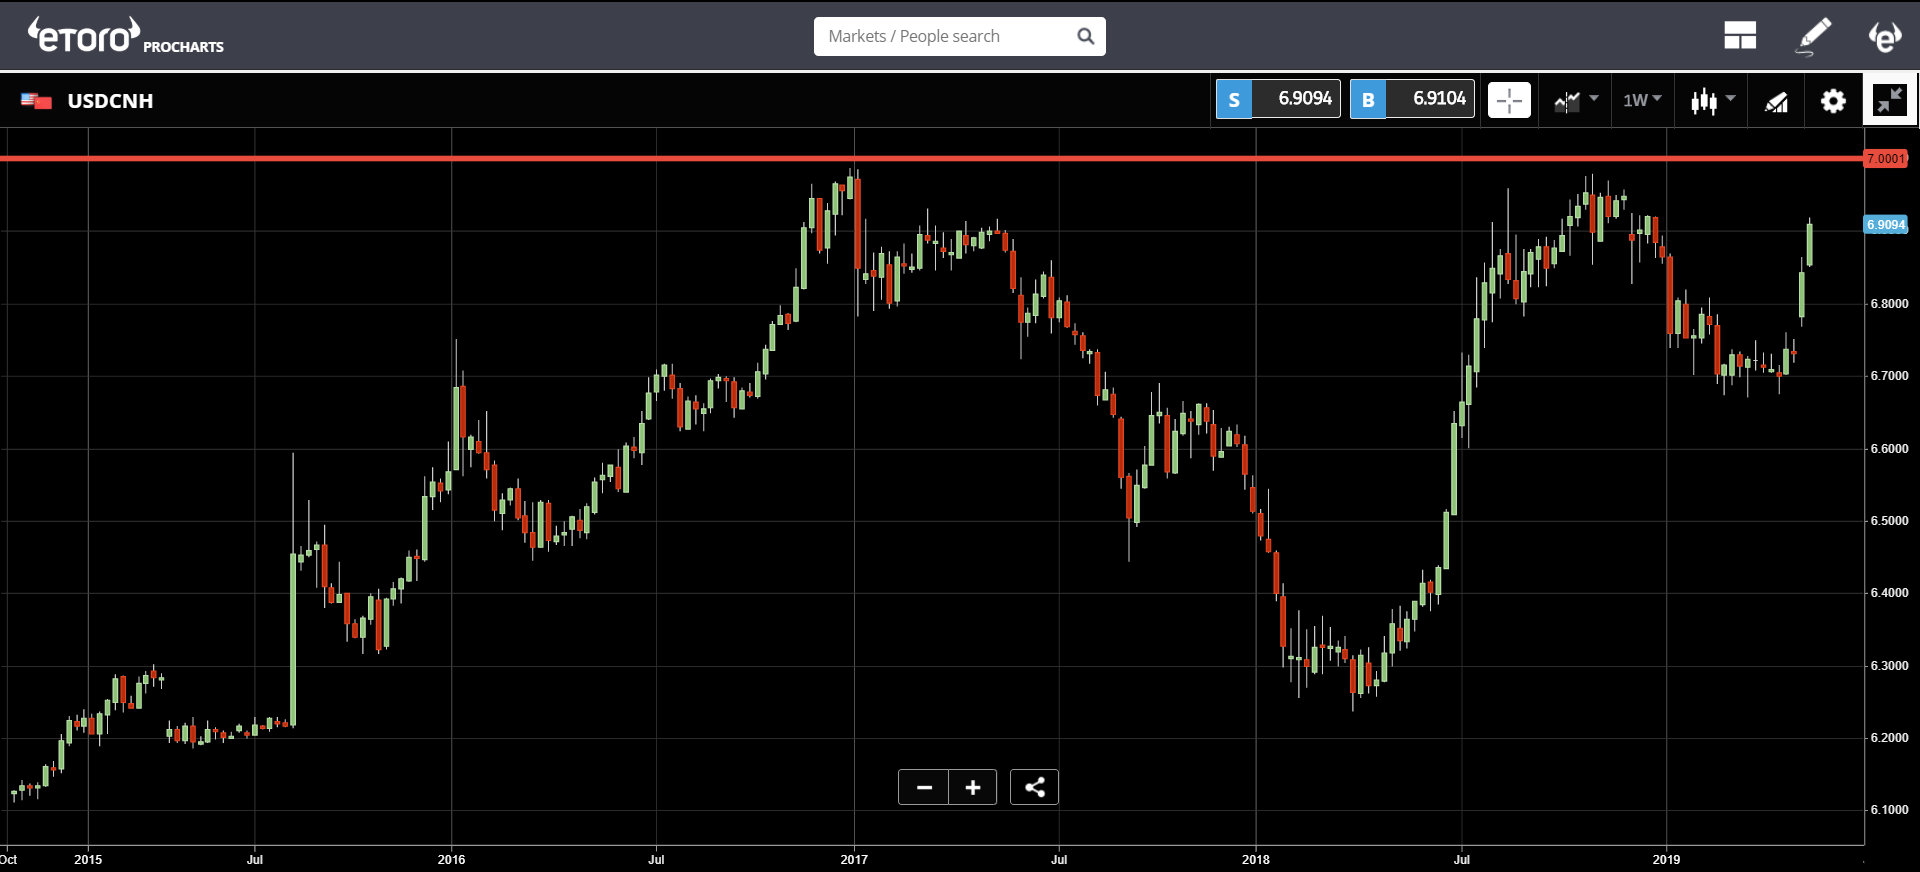Open chart settings gear
1920x872 pixels.
click(1832, 101)
